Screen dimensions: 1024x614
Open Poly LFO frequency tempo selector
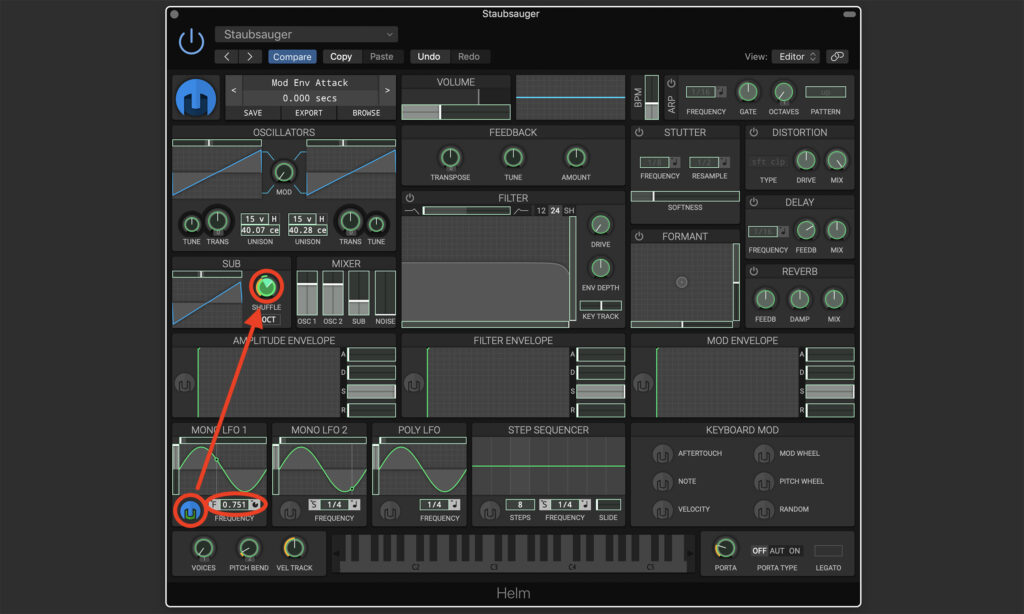point(454,505)
